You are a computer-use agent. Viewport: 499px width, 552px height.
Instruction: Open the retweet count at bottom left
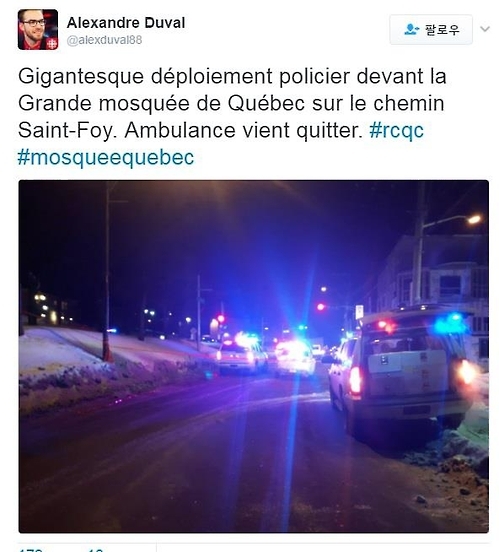pos(31,549)
